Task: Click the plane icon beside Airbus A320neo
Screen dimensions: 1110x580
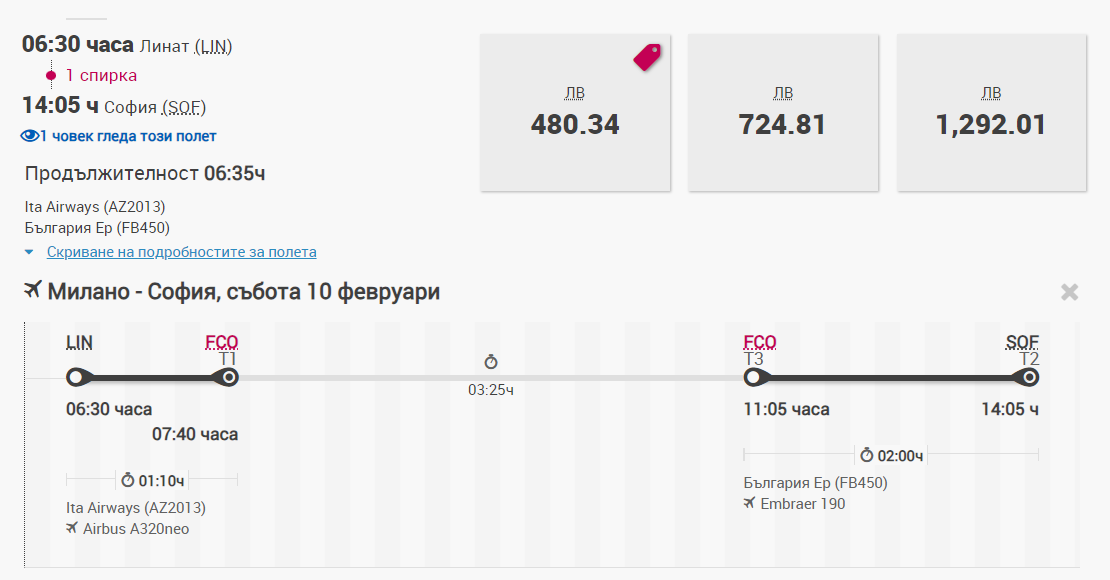Action: click(72, 528)
